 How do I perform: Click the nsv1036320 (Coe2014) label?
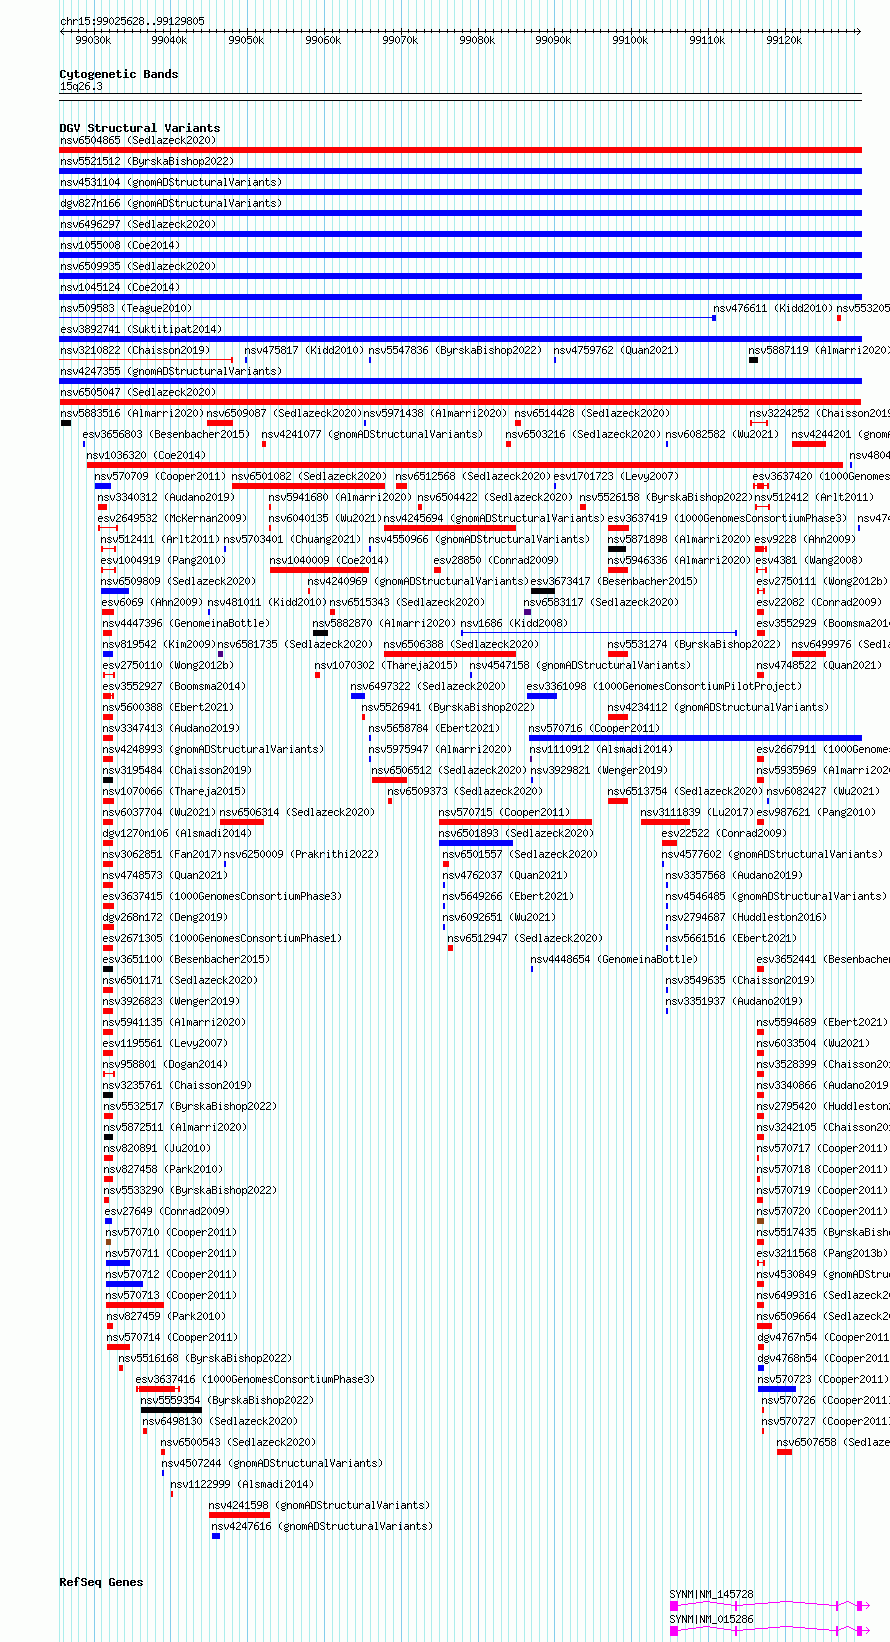146,455
